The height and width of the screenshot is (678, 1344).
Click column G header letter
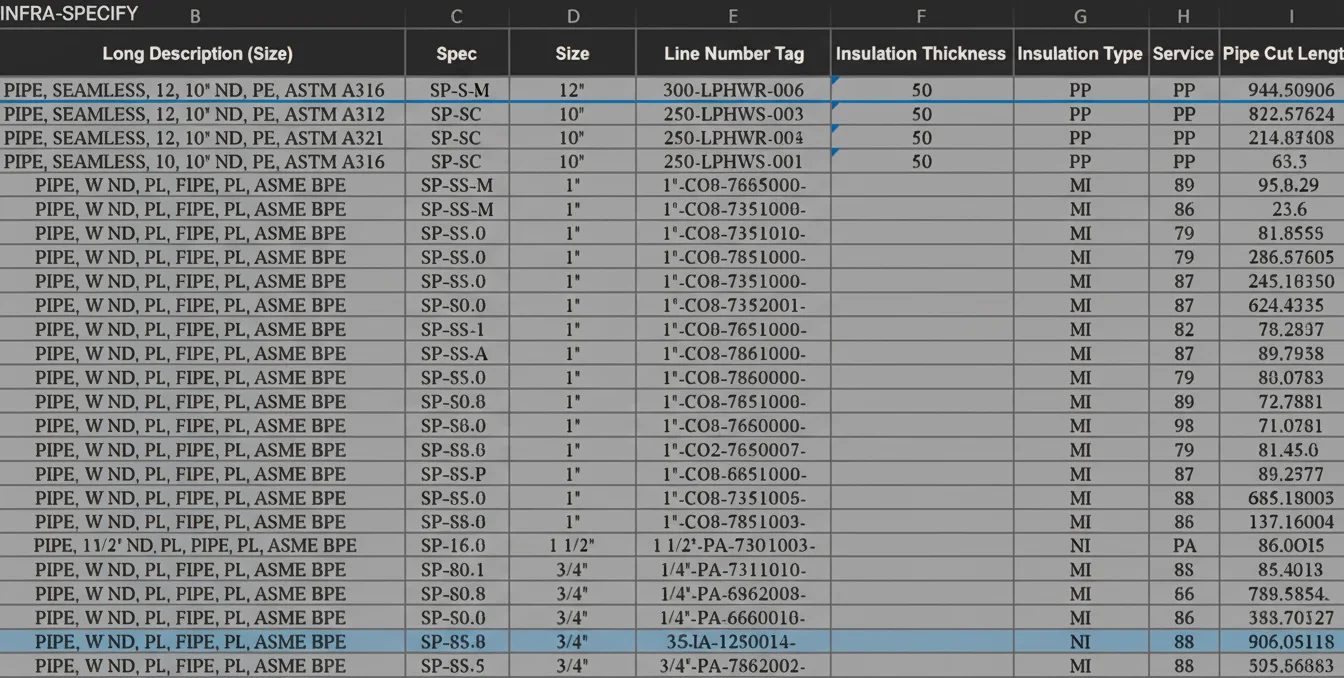coord(1080,16)
